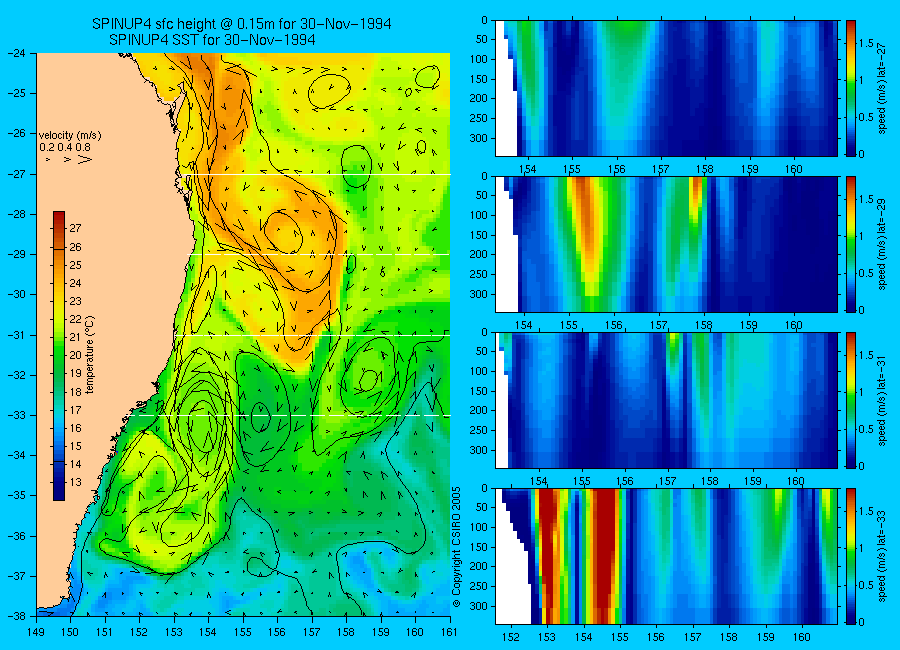Click '152' longitude label under lat=-33 panel
This screenshot has height=650, width=900.
click(x=510, y=637)
